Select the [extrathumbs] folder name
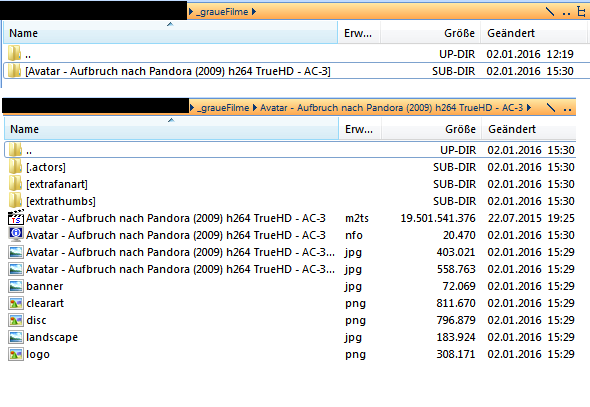This screenshot has width=590, height=407. pos(61,201)
